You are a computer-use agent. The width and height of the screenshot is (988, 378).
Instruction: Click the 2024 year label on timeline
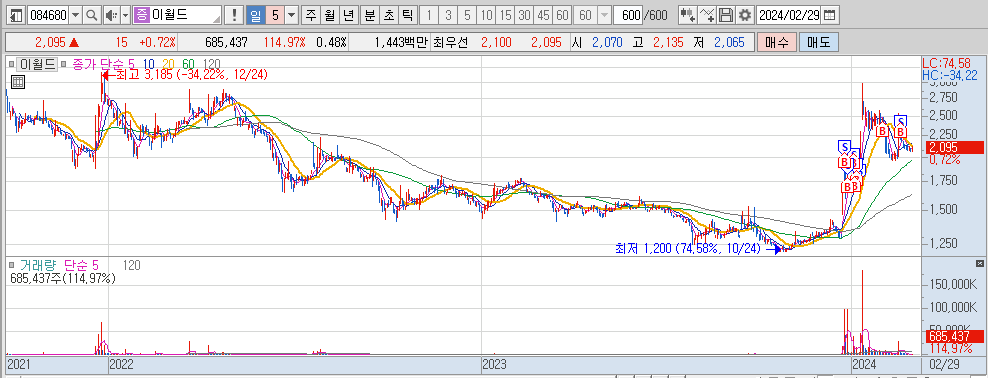[863, 364]
